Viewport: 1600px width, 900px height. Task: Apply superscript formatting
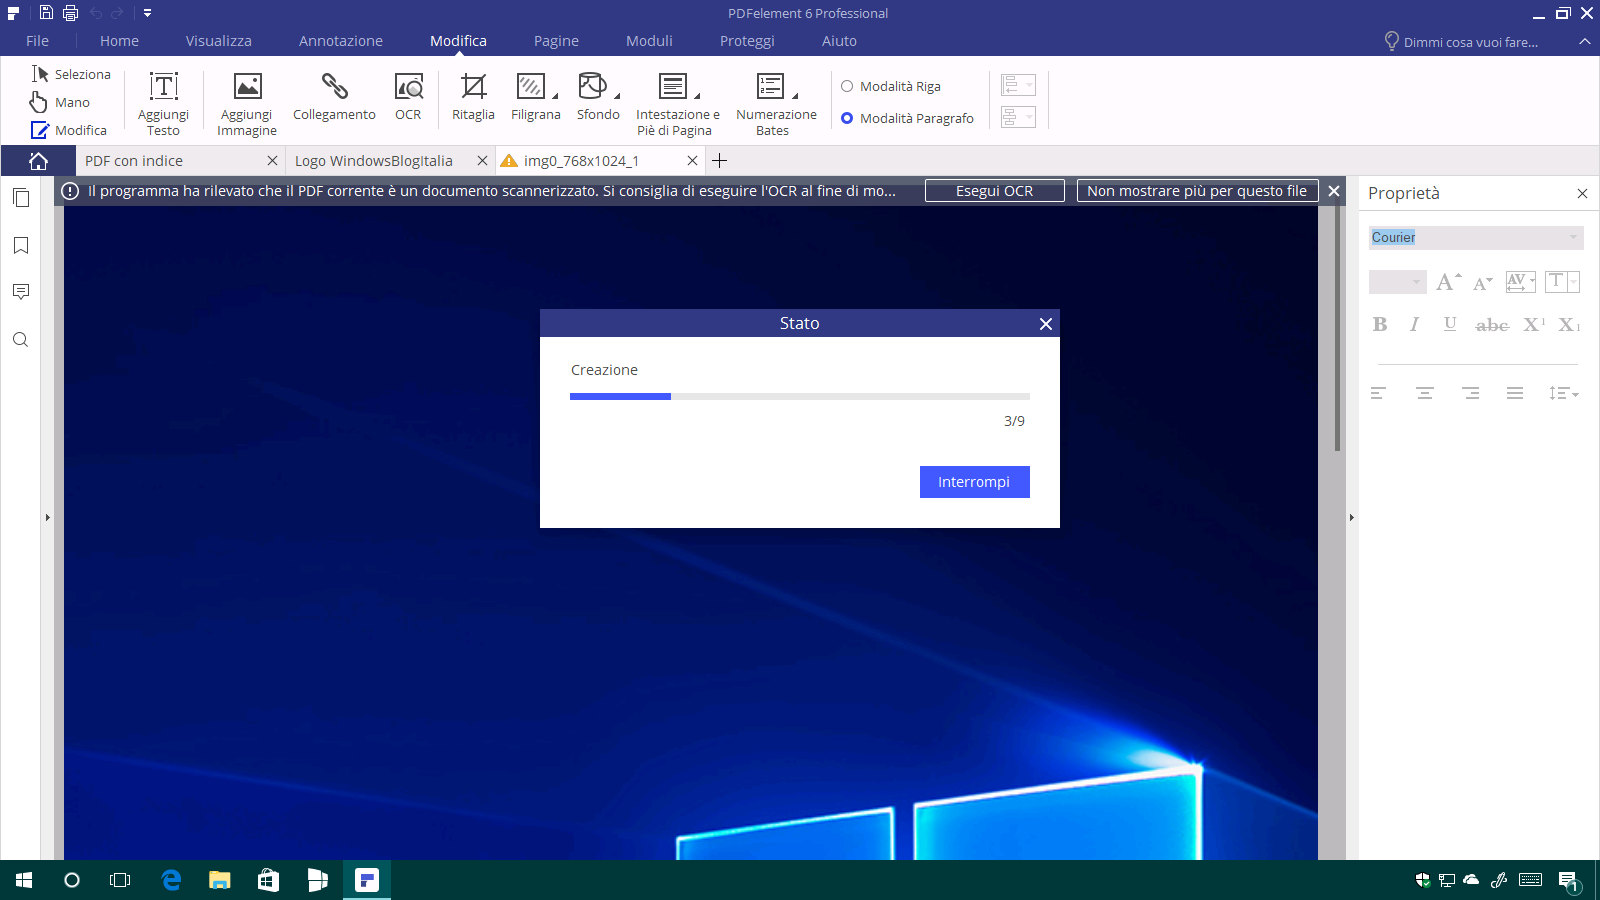(x=1534, y=324)
